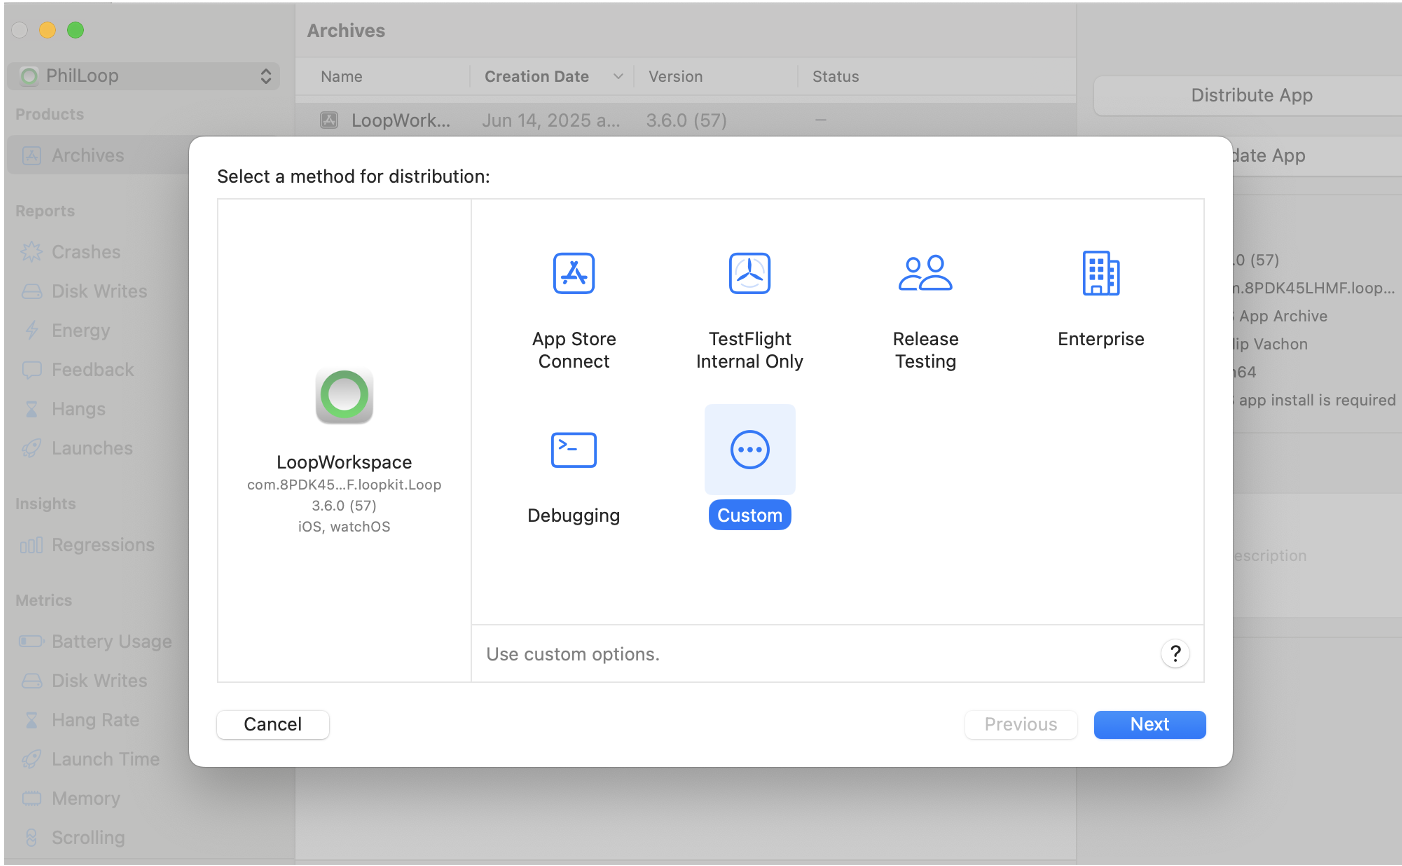
Task: Open the Energy report in sidebar
Action: point(81,331)
